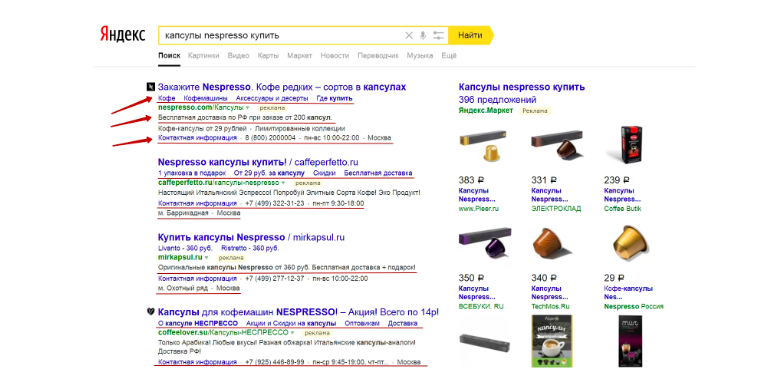This screenshot has height=390, width=779.
Task: Click inside the search input field
Action: click(x=281, y=35)
